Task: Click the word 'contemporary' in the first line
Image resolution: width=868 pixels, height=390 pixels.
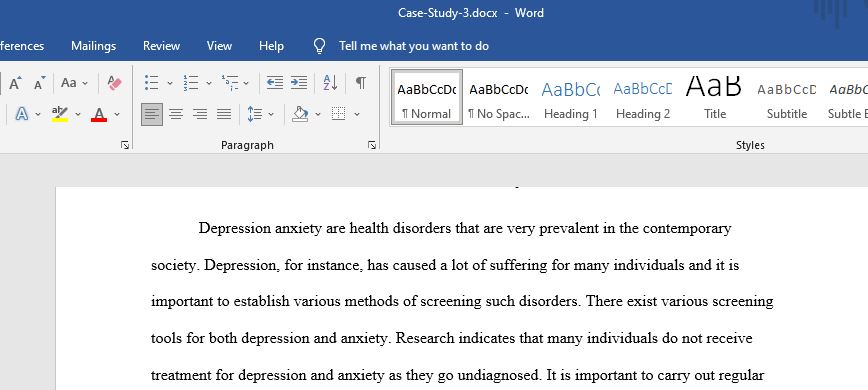Action: (687, 228)
